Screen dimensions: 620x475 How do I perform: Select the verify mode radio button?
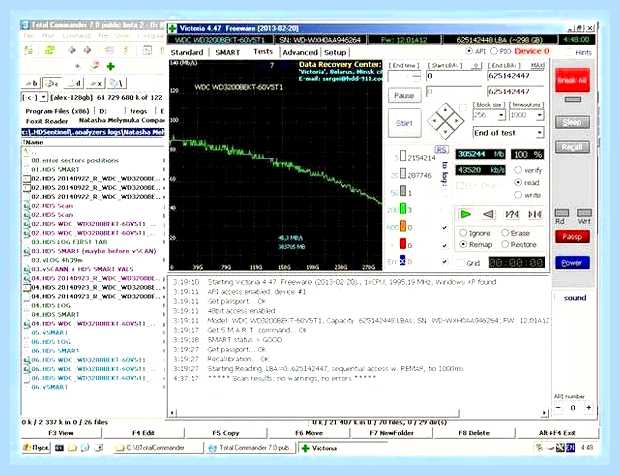point(518,170)
